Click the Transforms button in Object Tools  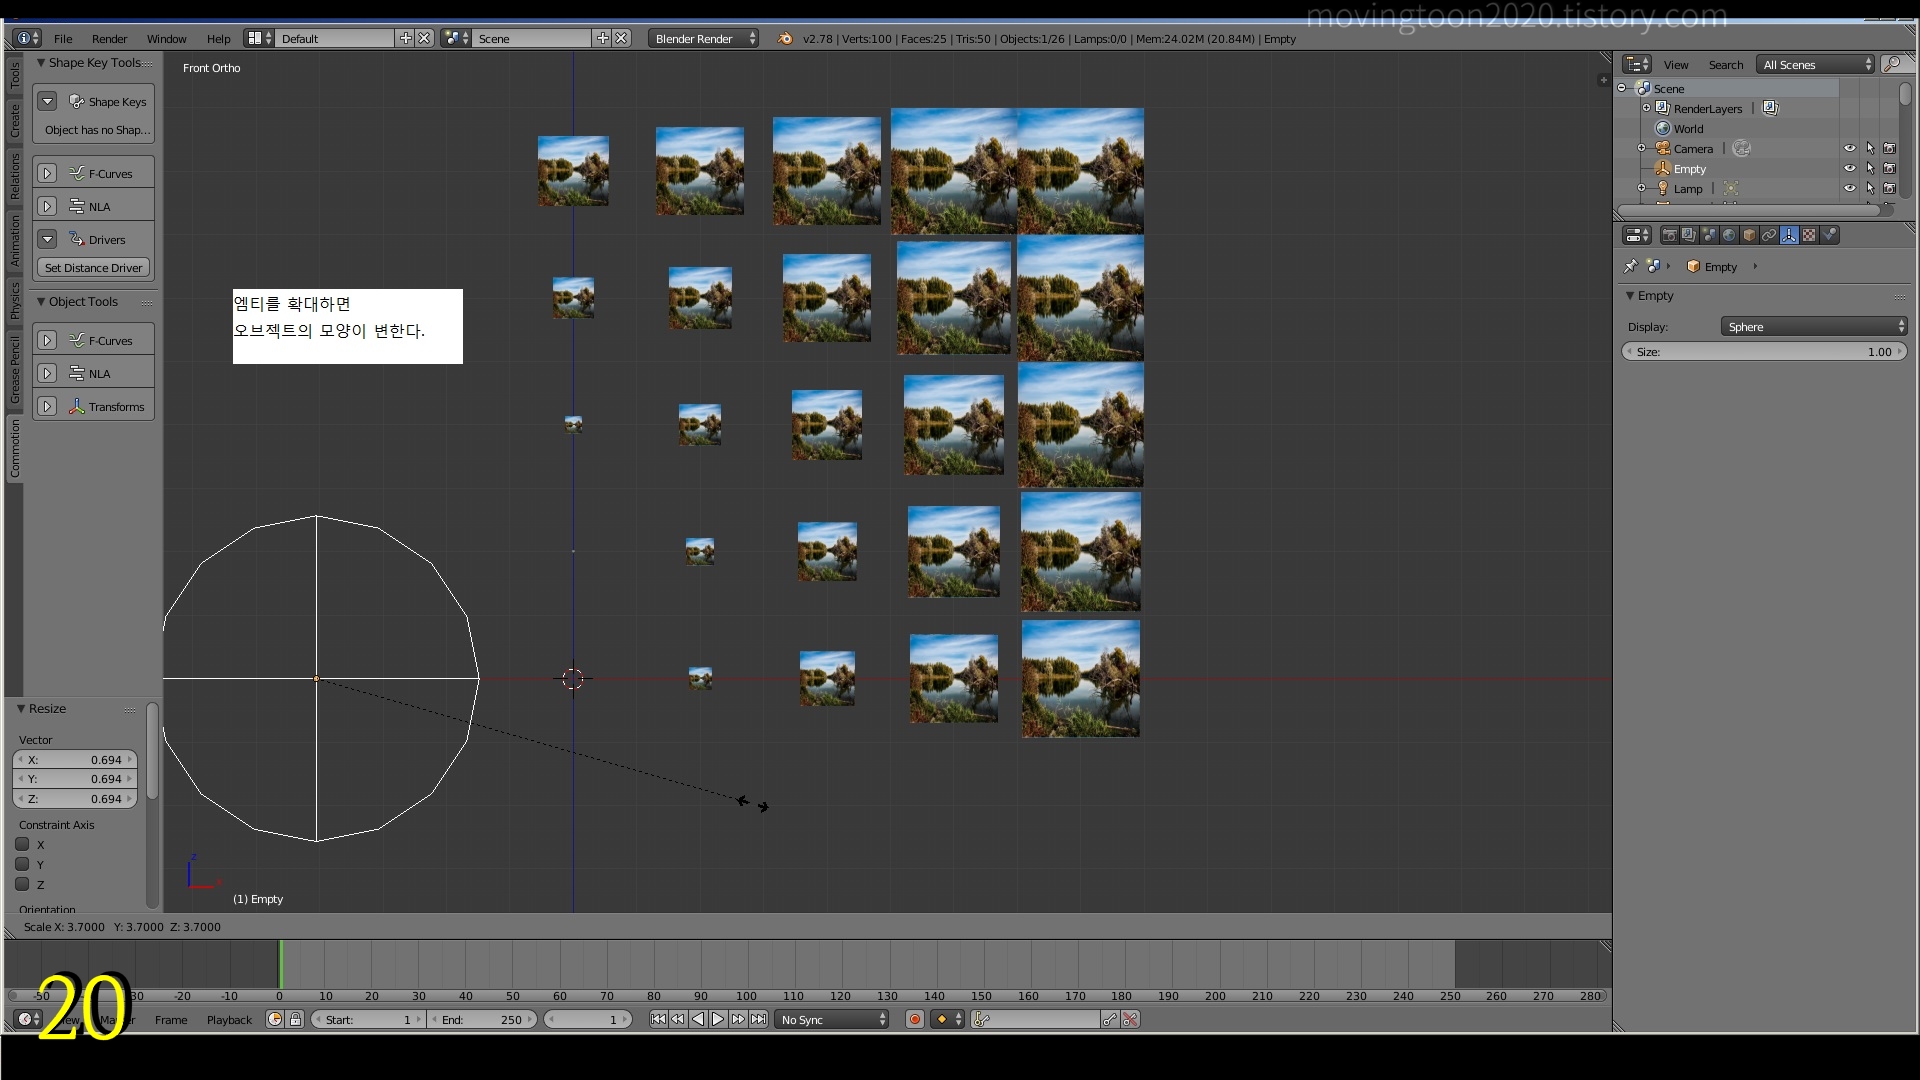[x=105, y=406]
